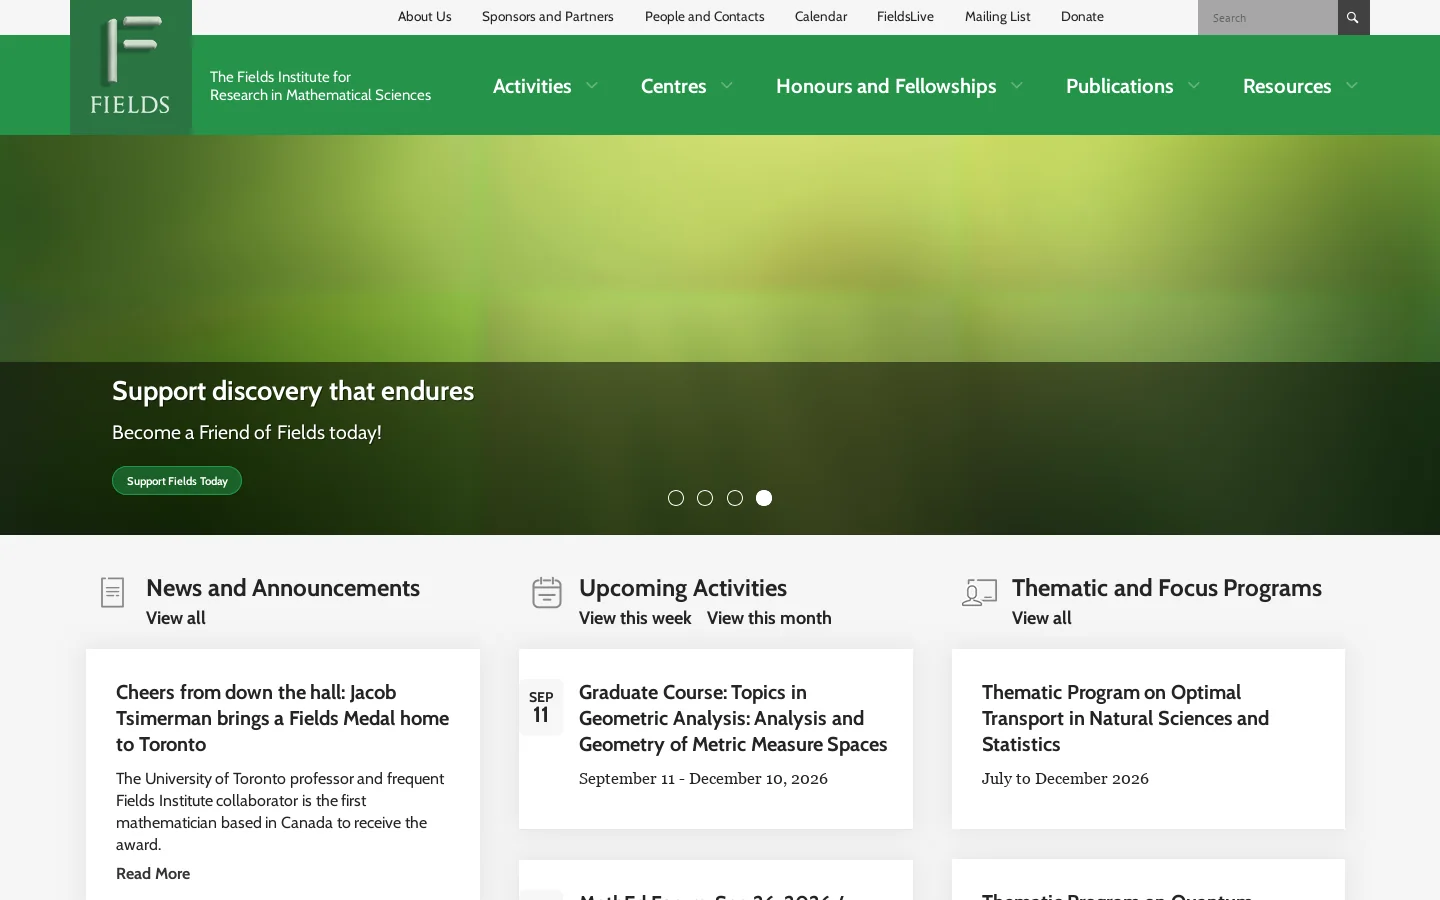
Task: Expand the Centres menu chevron
Action: (x=727, y=86)
